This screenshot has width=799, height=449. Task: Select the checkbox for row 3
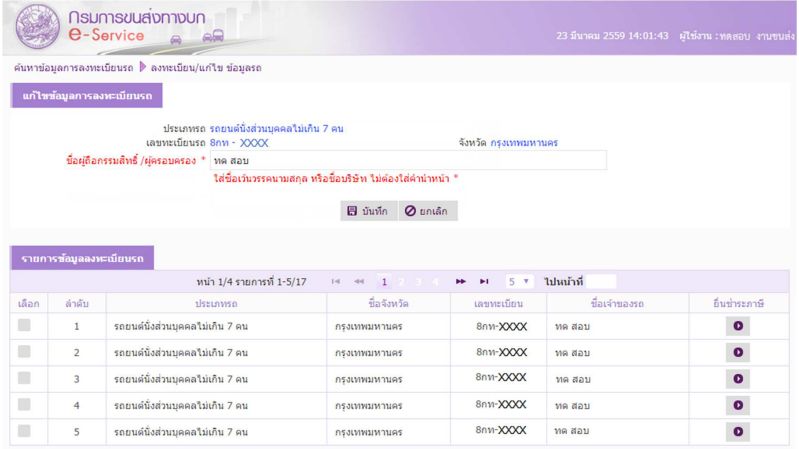pos(25,379)
